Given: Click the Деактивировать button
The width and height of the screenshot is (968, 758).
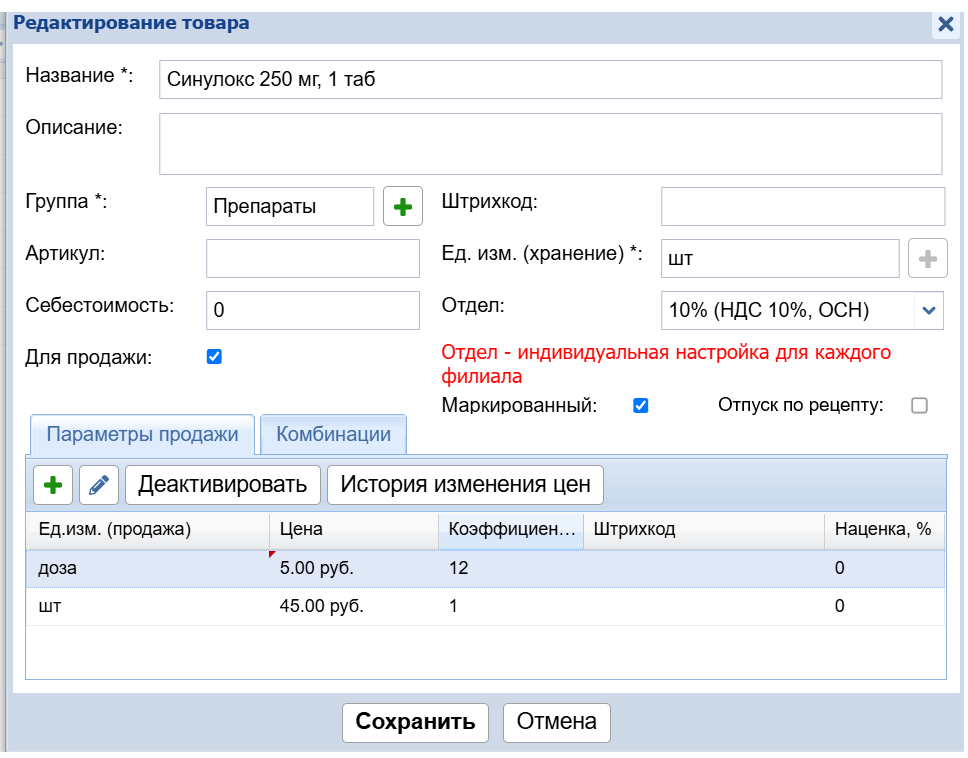Looking at the screenshot, I should pos(222,485).
